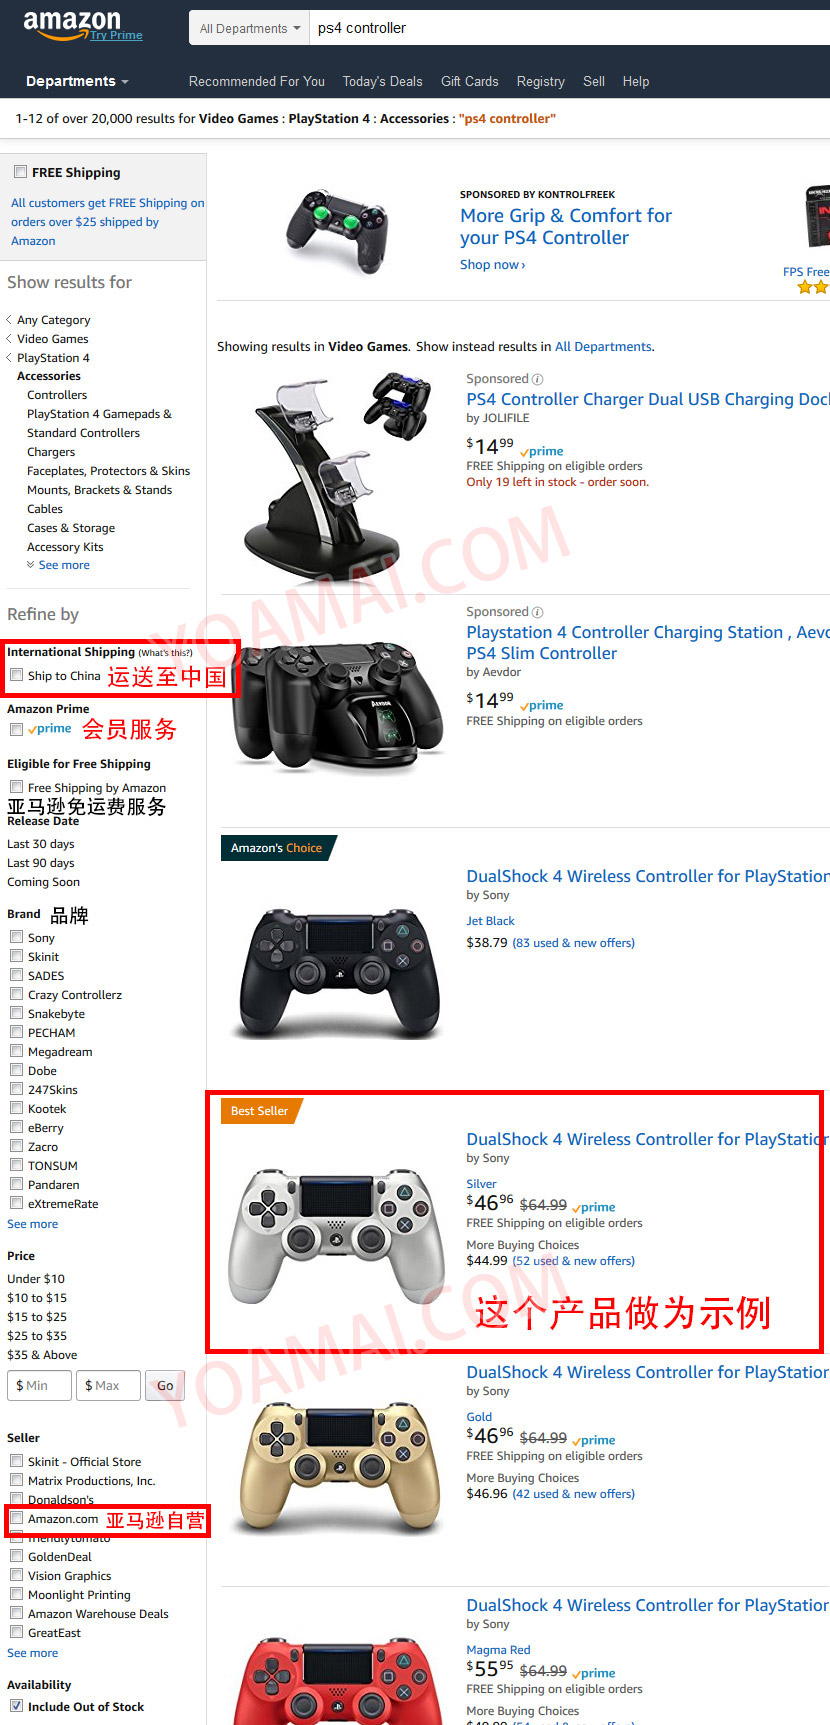The width and height of the screenshot is (830, 1725).
Task: Click the Min price input field
Action: 39,1385
